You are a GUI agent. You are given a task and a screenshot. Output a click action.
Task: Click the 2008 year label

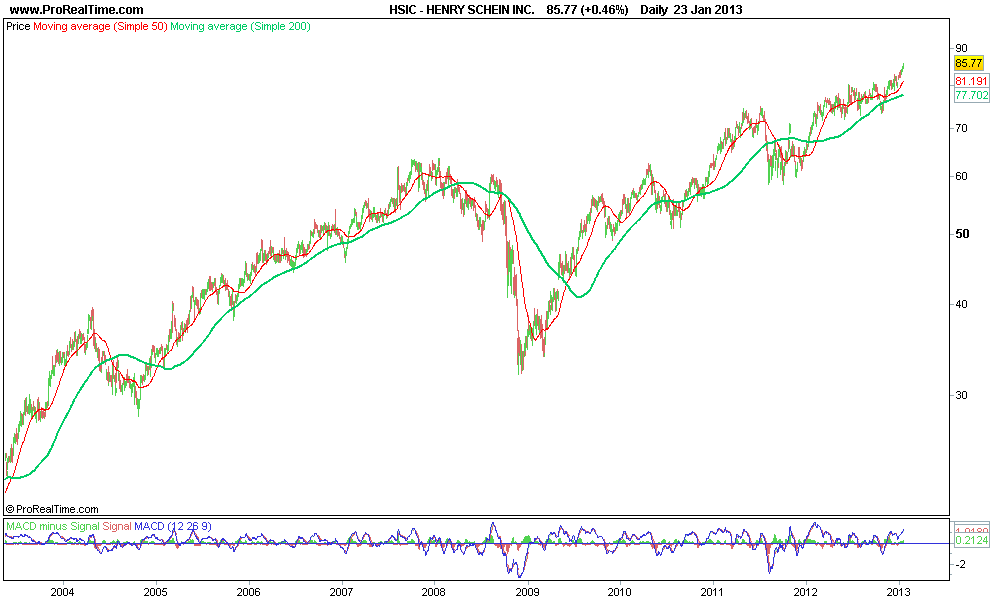434,592
